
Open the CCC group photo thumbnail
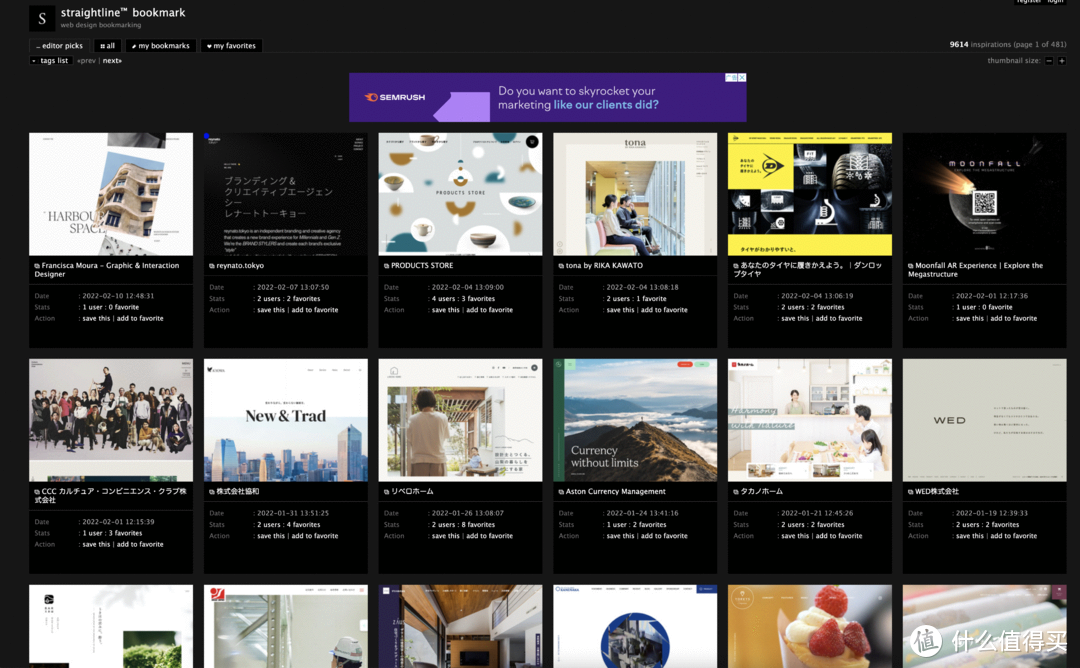point(111,420)
